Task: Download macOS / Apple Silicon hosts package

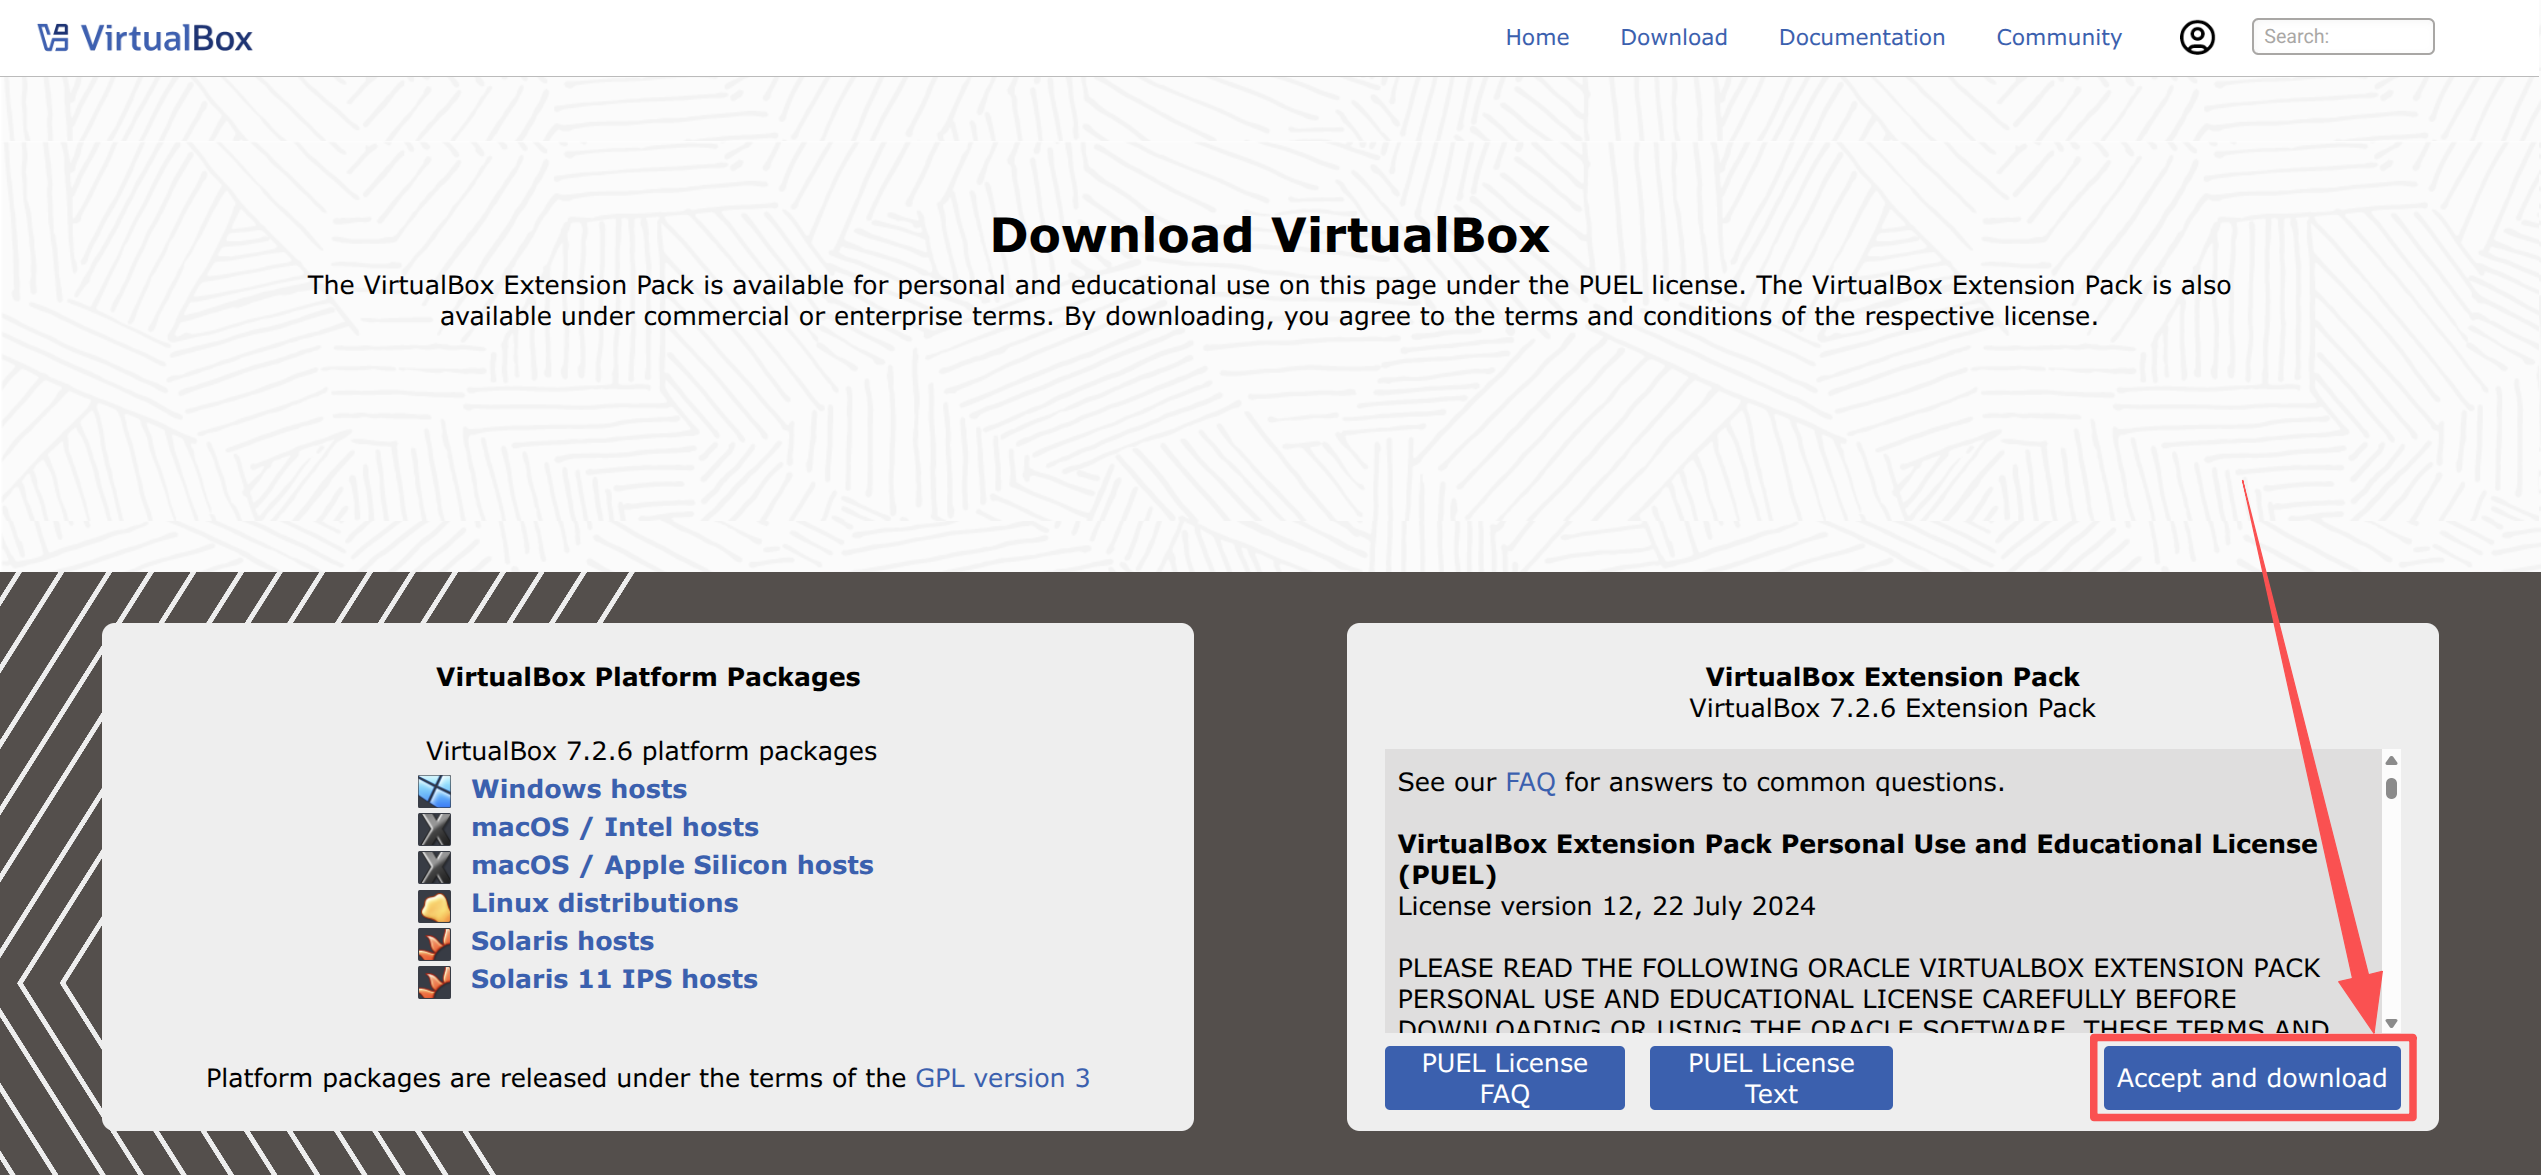Action: (x=672, y=865)
